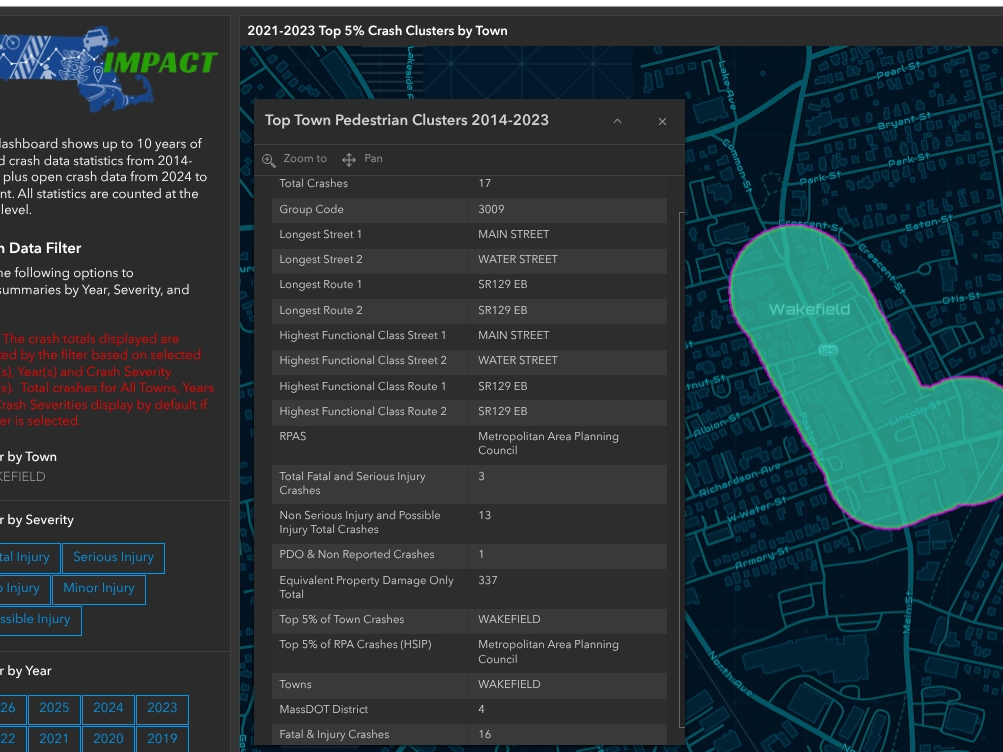Image resolution: width=1003 pixels, height=752 pixels.
Task: Select the 2019 year filter
Action: point(162,739)
